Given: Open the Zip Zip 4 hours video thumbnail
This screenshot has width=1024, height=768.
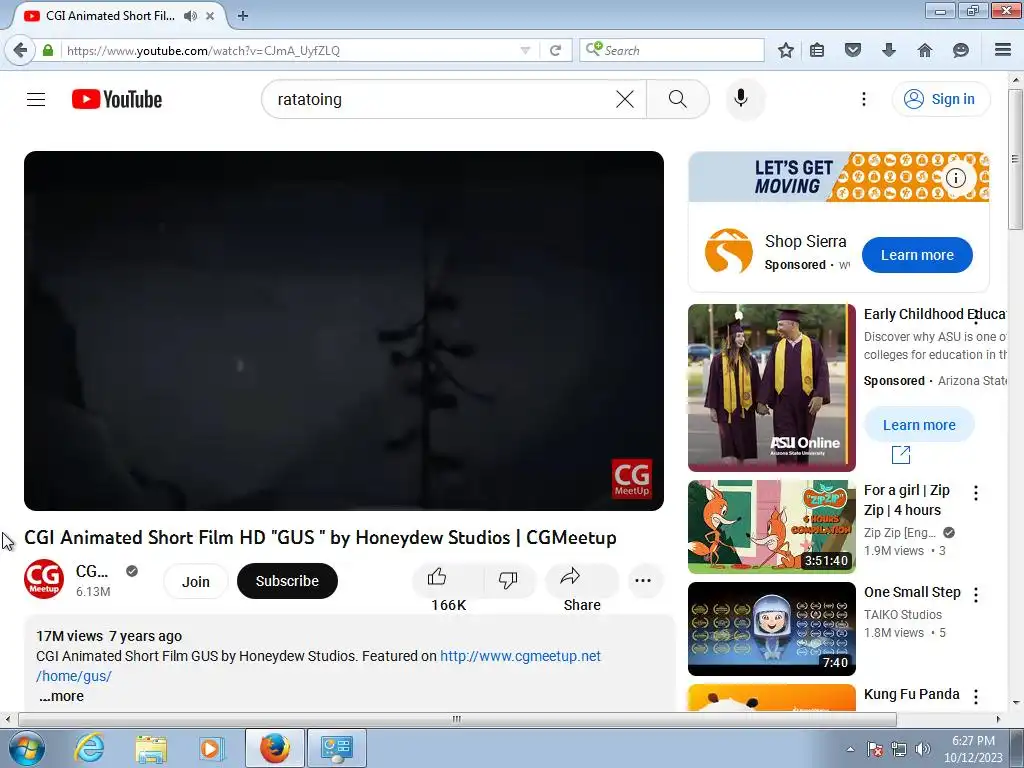Looking at the screenshot, I should [x=771, y=527].
